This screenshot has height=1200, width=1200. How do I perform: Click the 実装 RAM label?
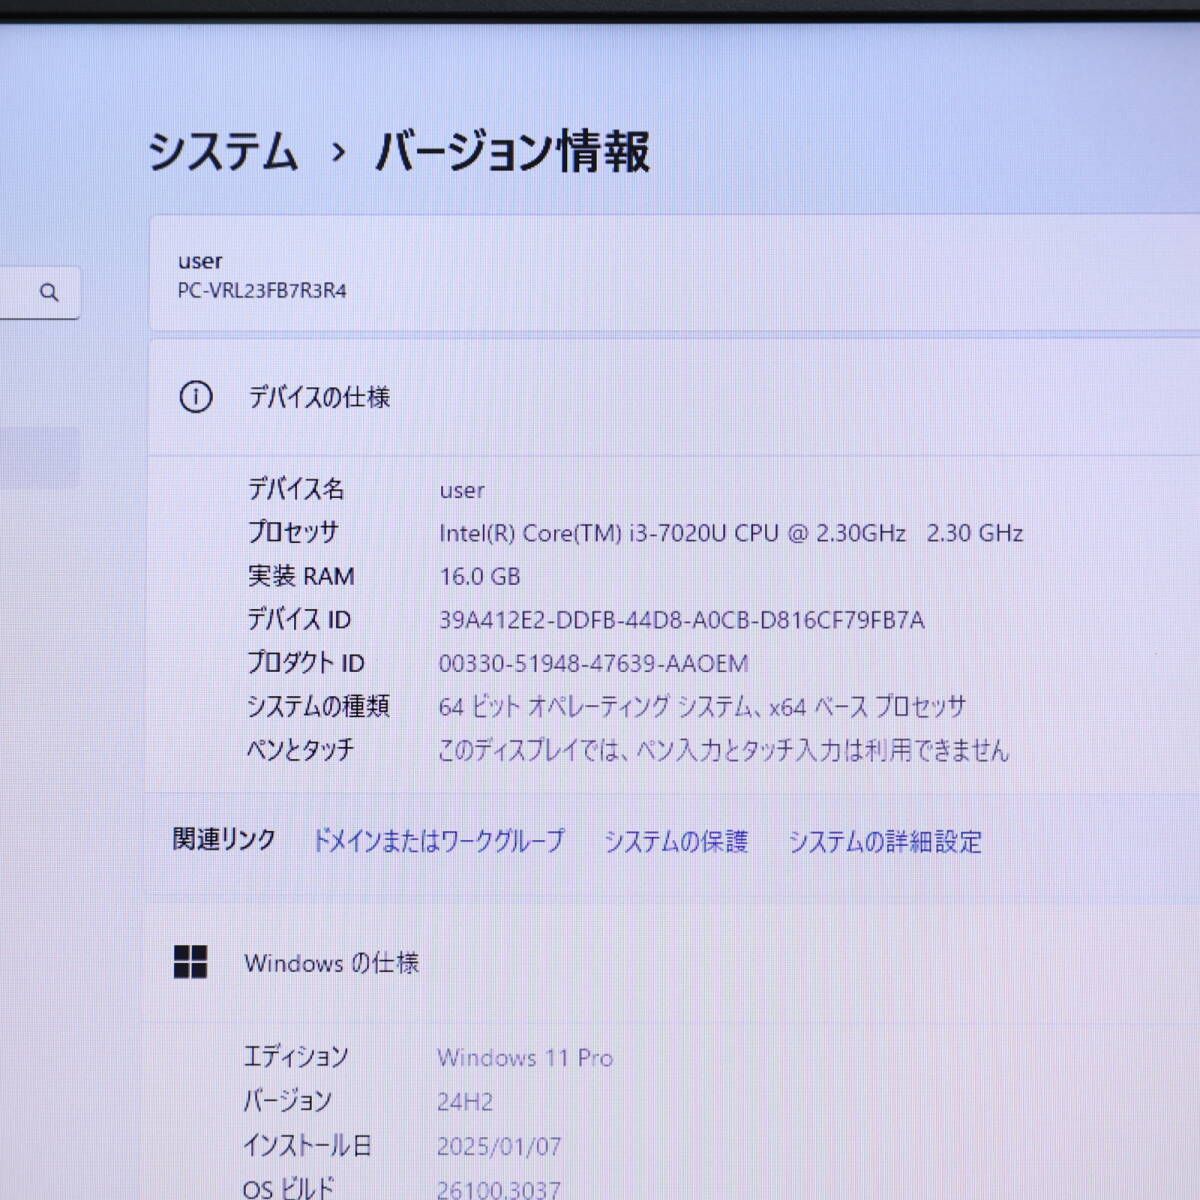click(x=301, y=576)
